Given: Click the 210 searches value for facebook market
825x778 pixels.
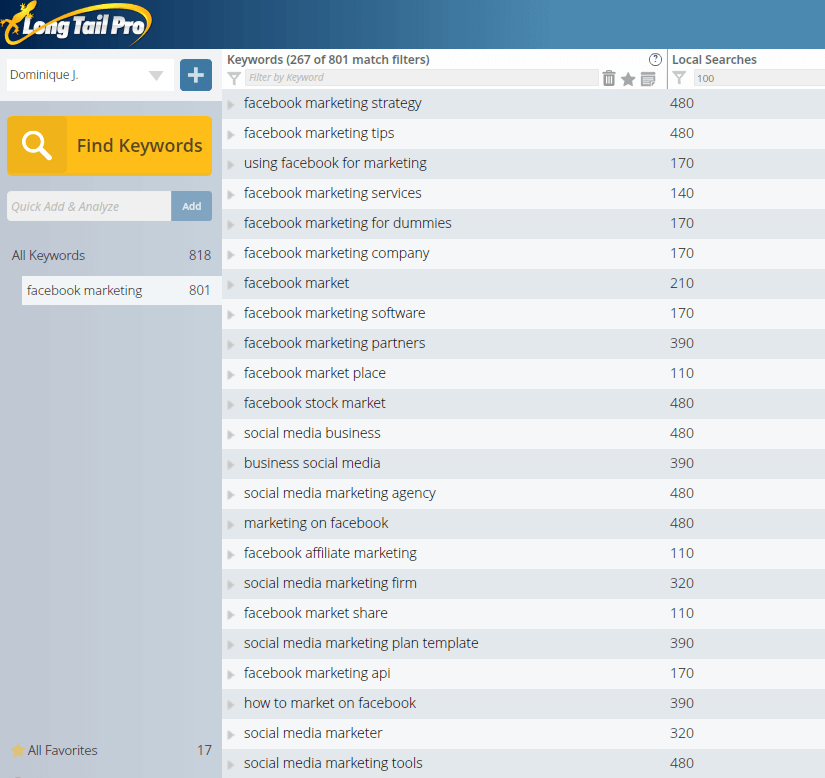Looking at the screenshot, I should click(682, 283).
